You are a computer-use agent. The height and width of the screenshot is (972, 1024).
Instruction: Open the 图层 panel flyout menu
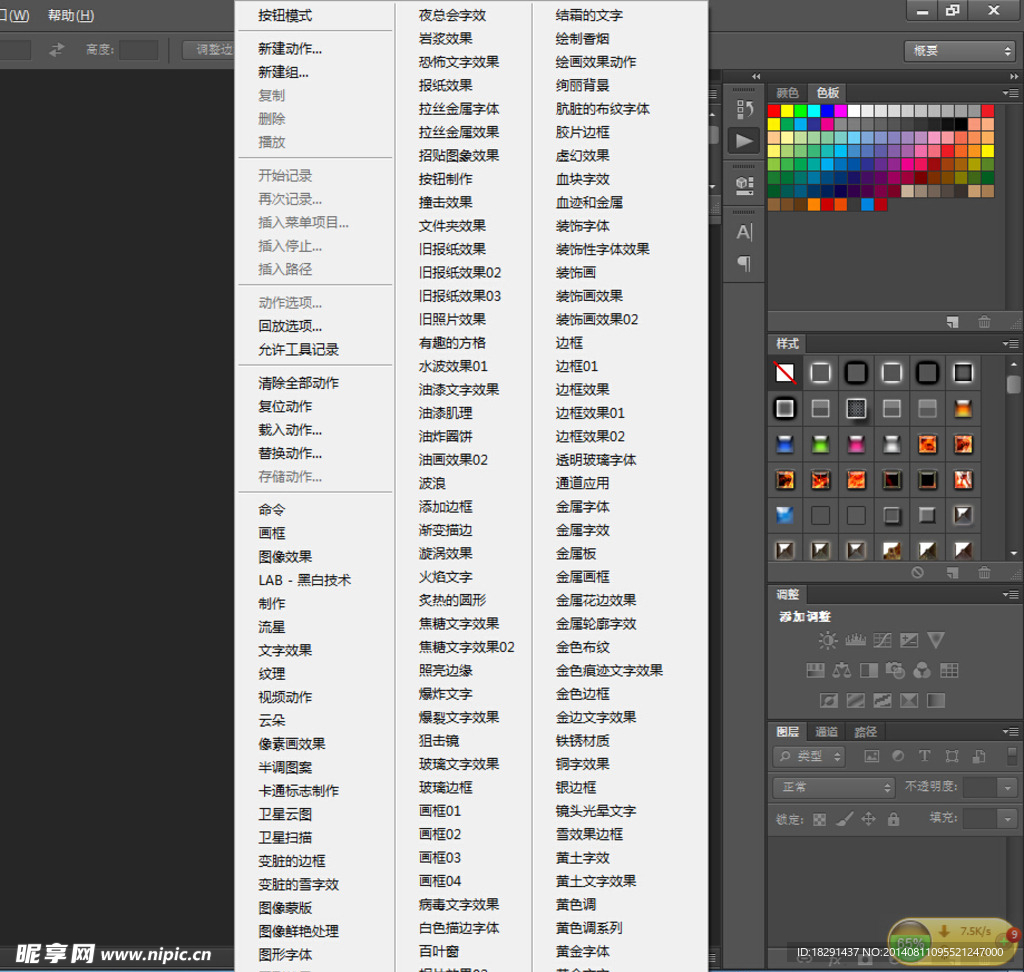(x=1010, y=732)
